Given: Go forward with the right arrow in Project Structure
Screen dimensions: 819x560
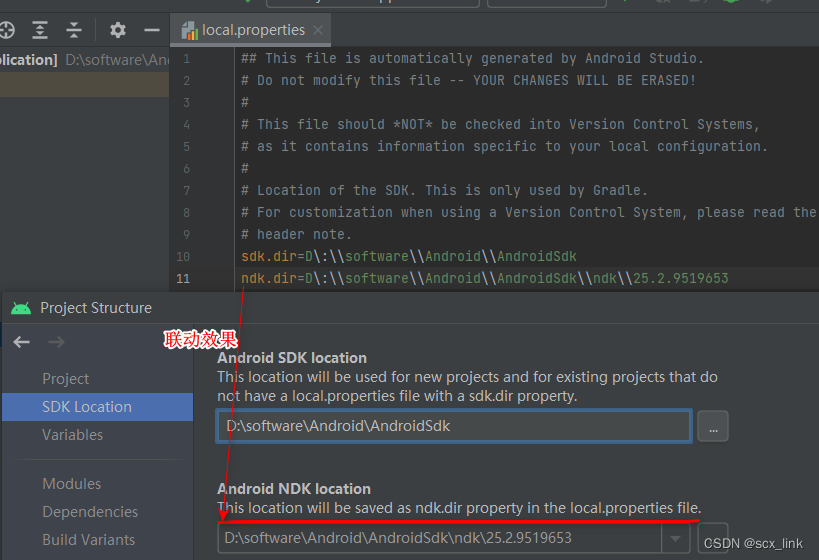Looking at the screenshot, I should click(x=56, y=342).
